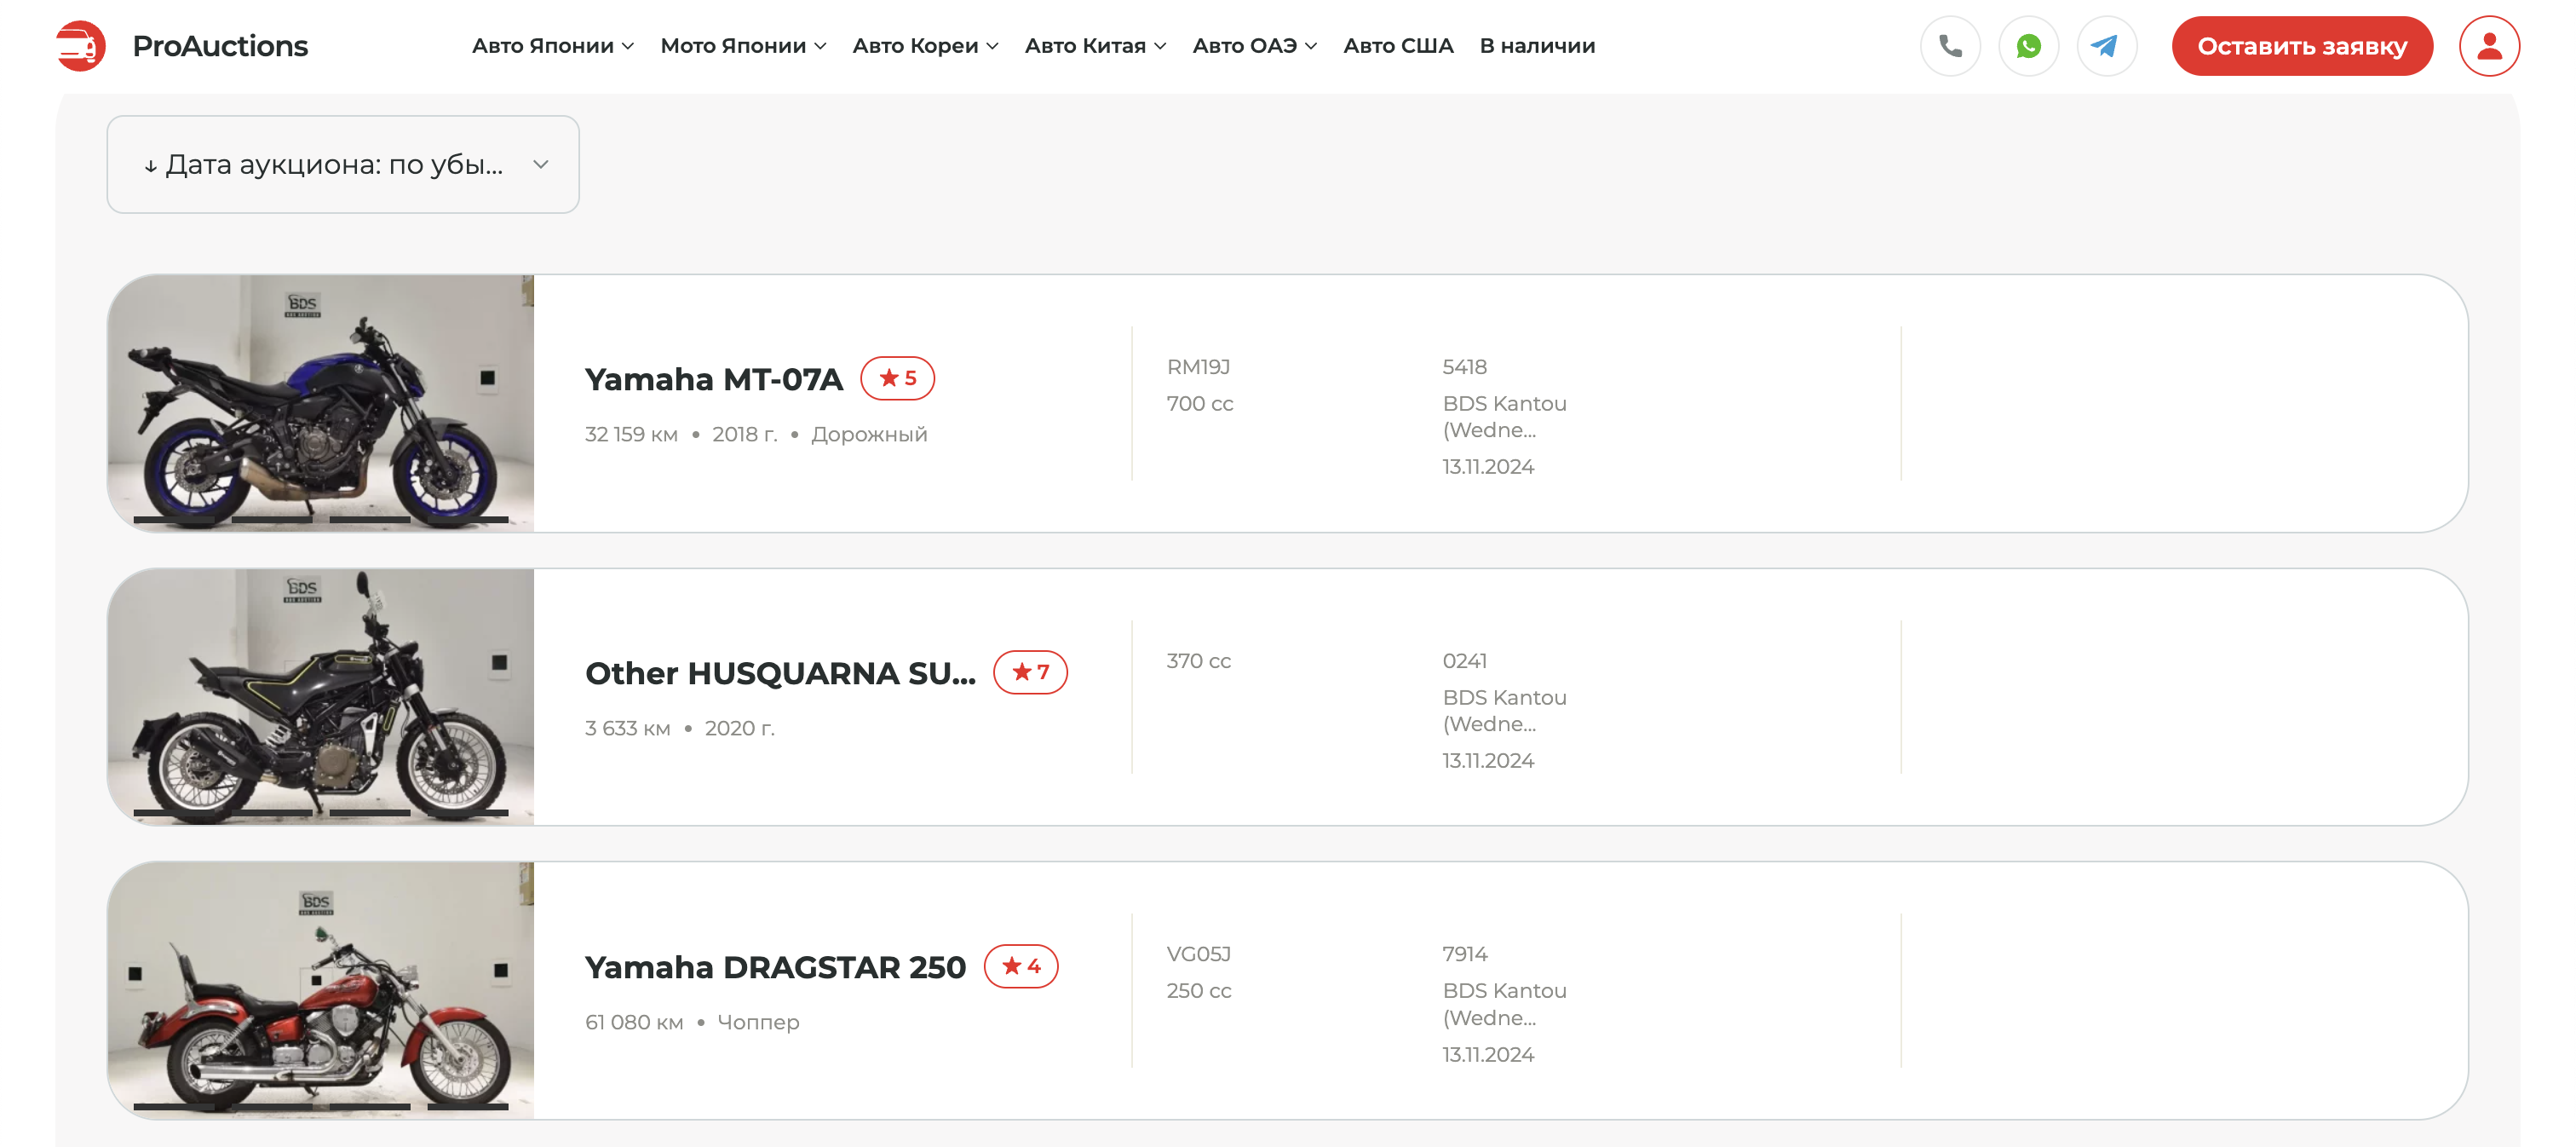2576x1147 pixels.
Task: Expand the Авто Японии menu
Action: point(553,46)
